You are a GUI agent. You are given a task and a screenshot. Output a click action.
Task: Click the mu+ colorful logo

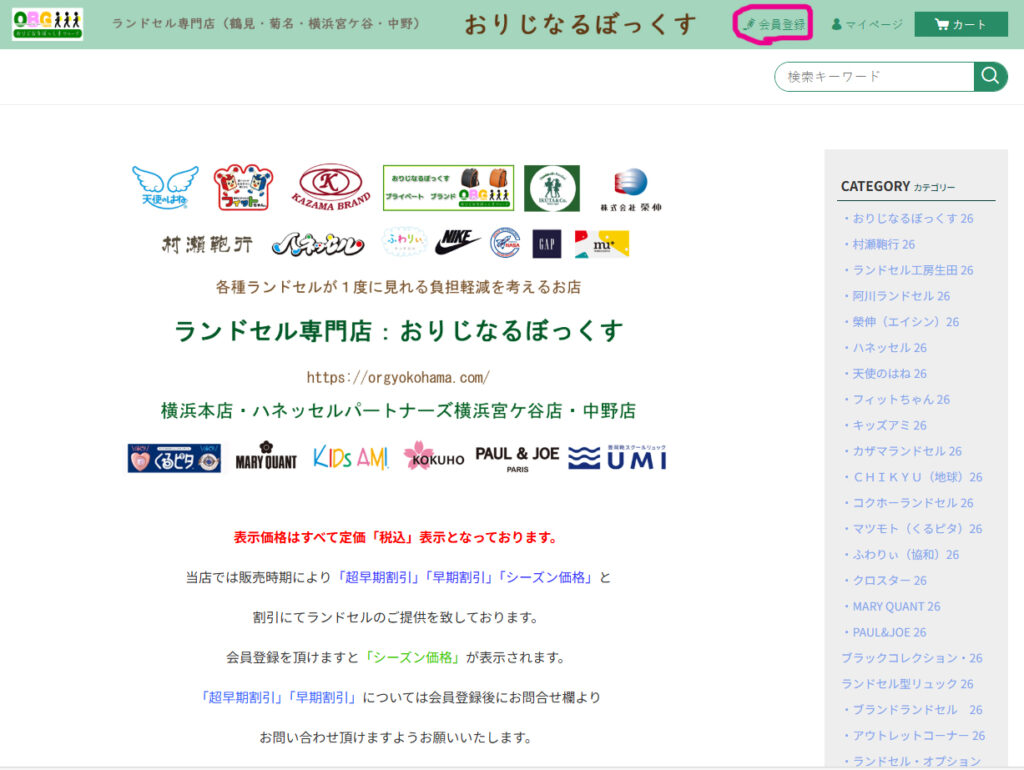(x=601, y=244)
